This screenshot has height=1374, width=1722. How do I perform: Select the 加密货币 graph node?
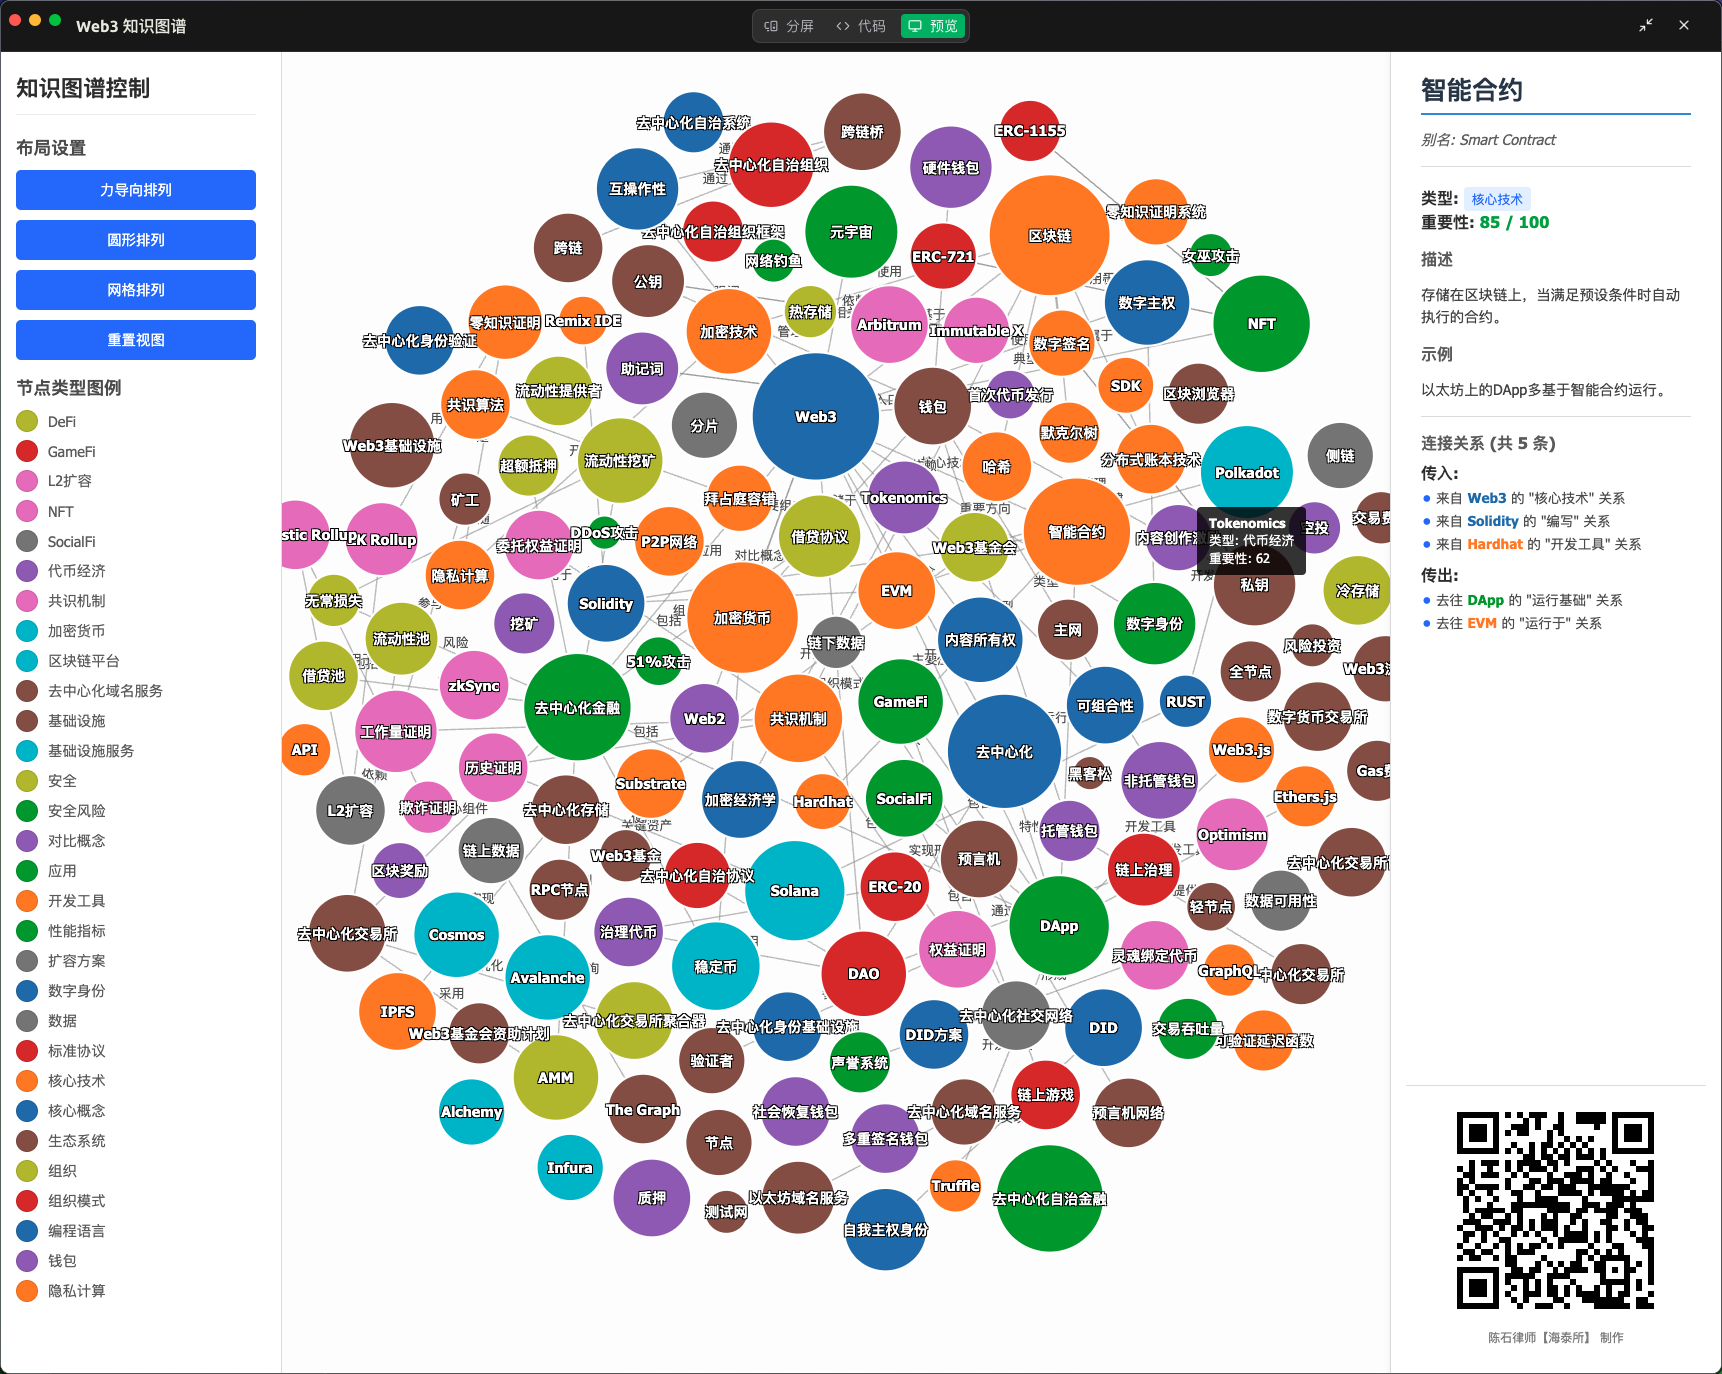click(742, 618)
